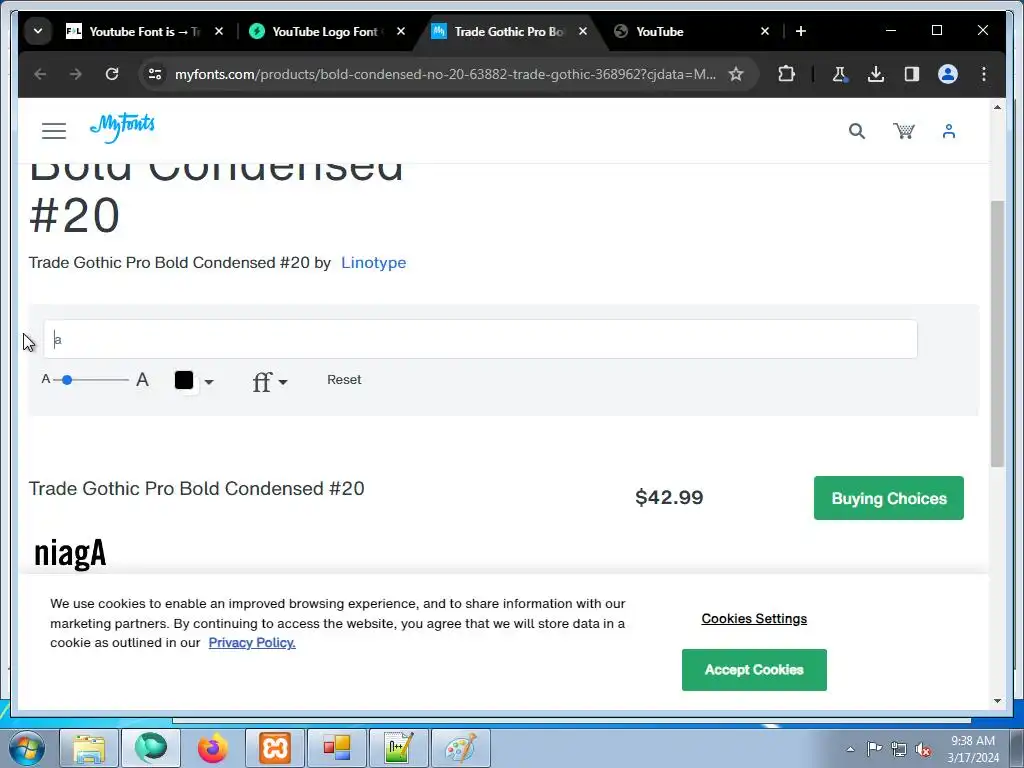Click the small A size label
Screen dimensions: 1024x768
coord(46,379)
